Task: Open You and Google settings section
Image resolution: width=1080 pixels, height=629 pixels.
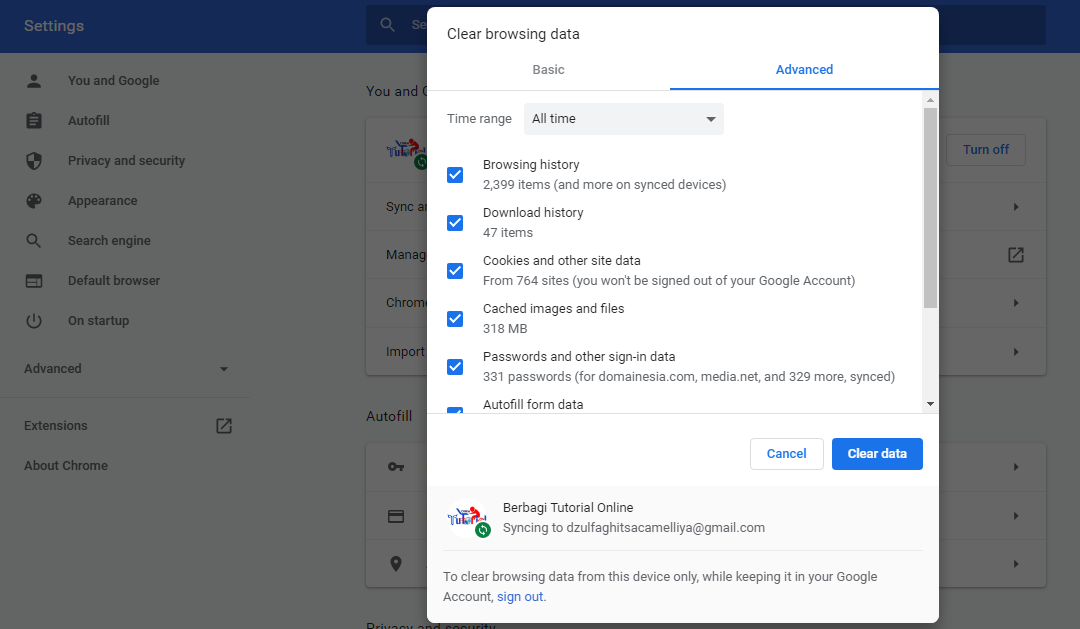Action: tap(114, 81)
